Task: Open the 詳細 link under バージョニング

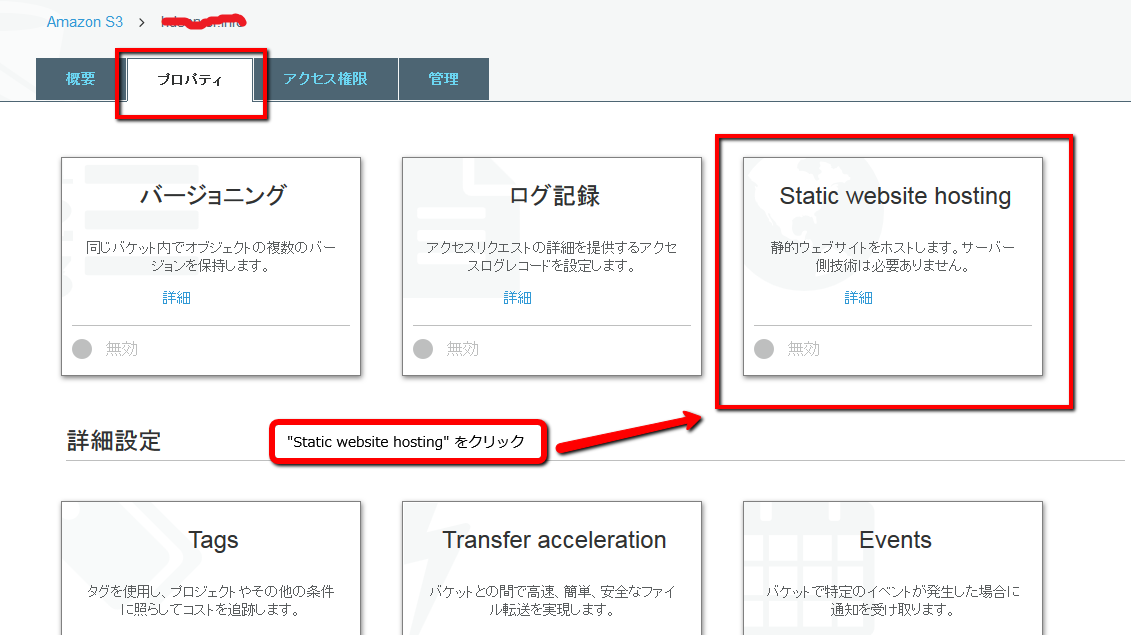Action: point(176,298)
